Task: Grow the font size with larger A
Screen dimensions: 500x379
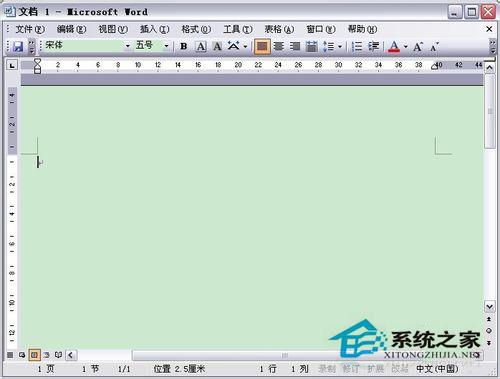Action: tap(418, 47)
